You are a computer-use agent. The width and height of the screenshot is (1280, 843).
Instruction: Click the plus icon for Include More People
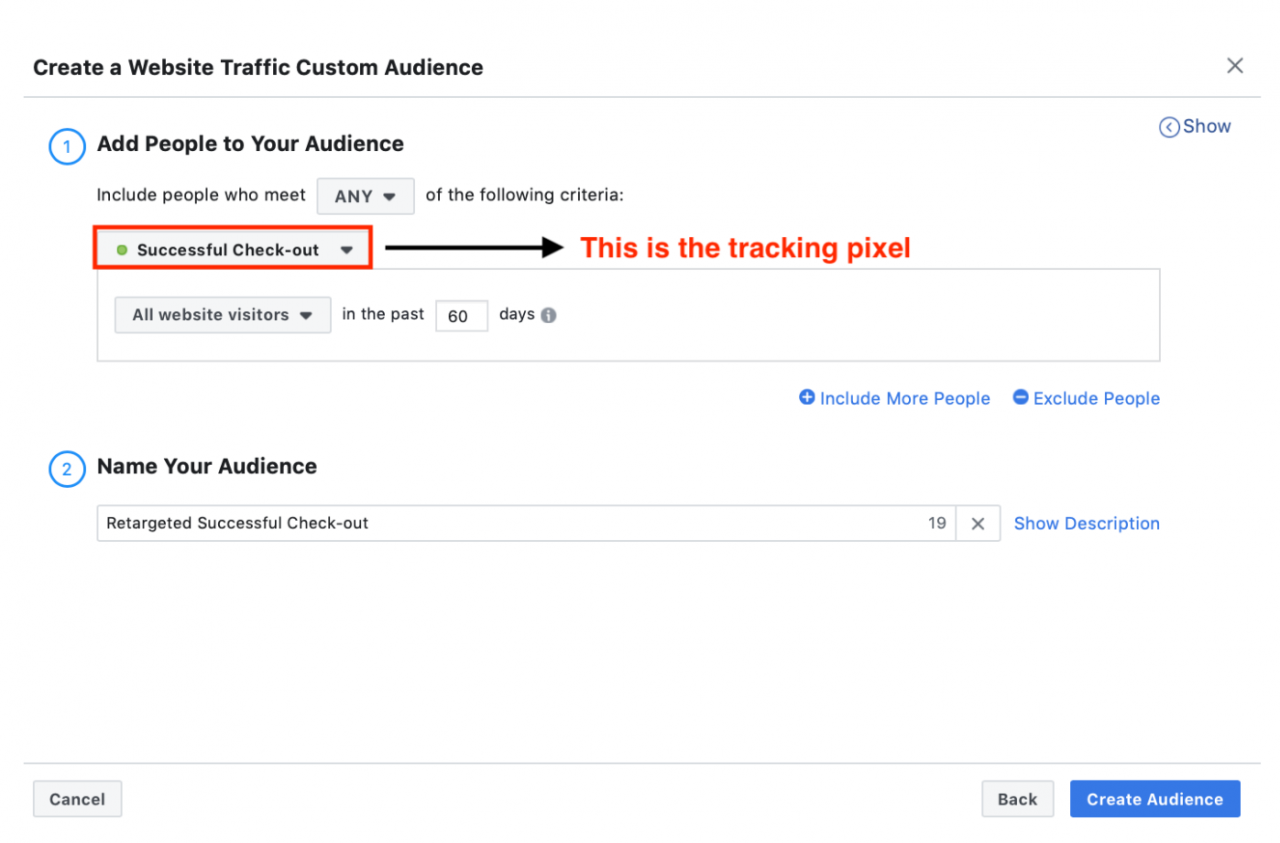(x=807, y=398)
